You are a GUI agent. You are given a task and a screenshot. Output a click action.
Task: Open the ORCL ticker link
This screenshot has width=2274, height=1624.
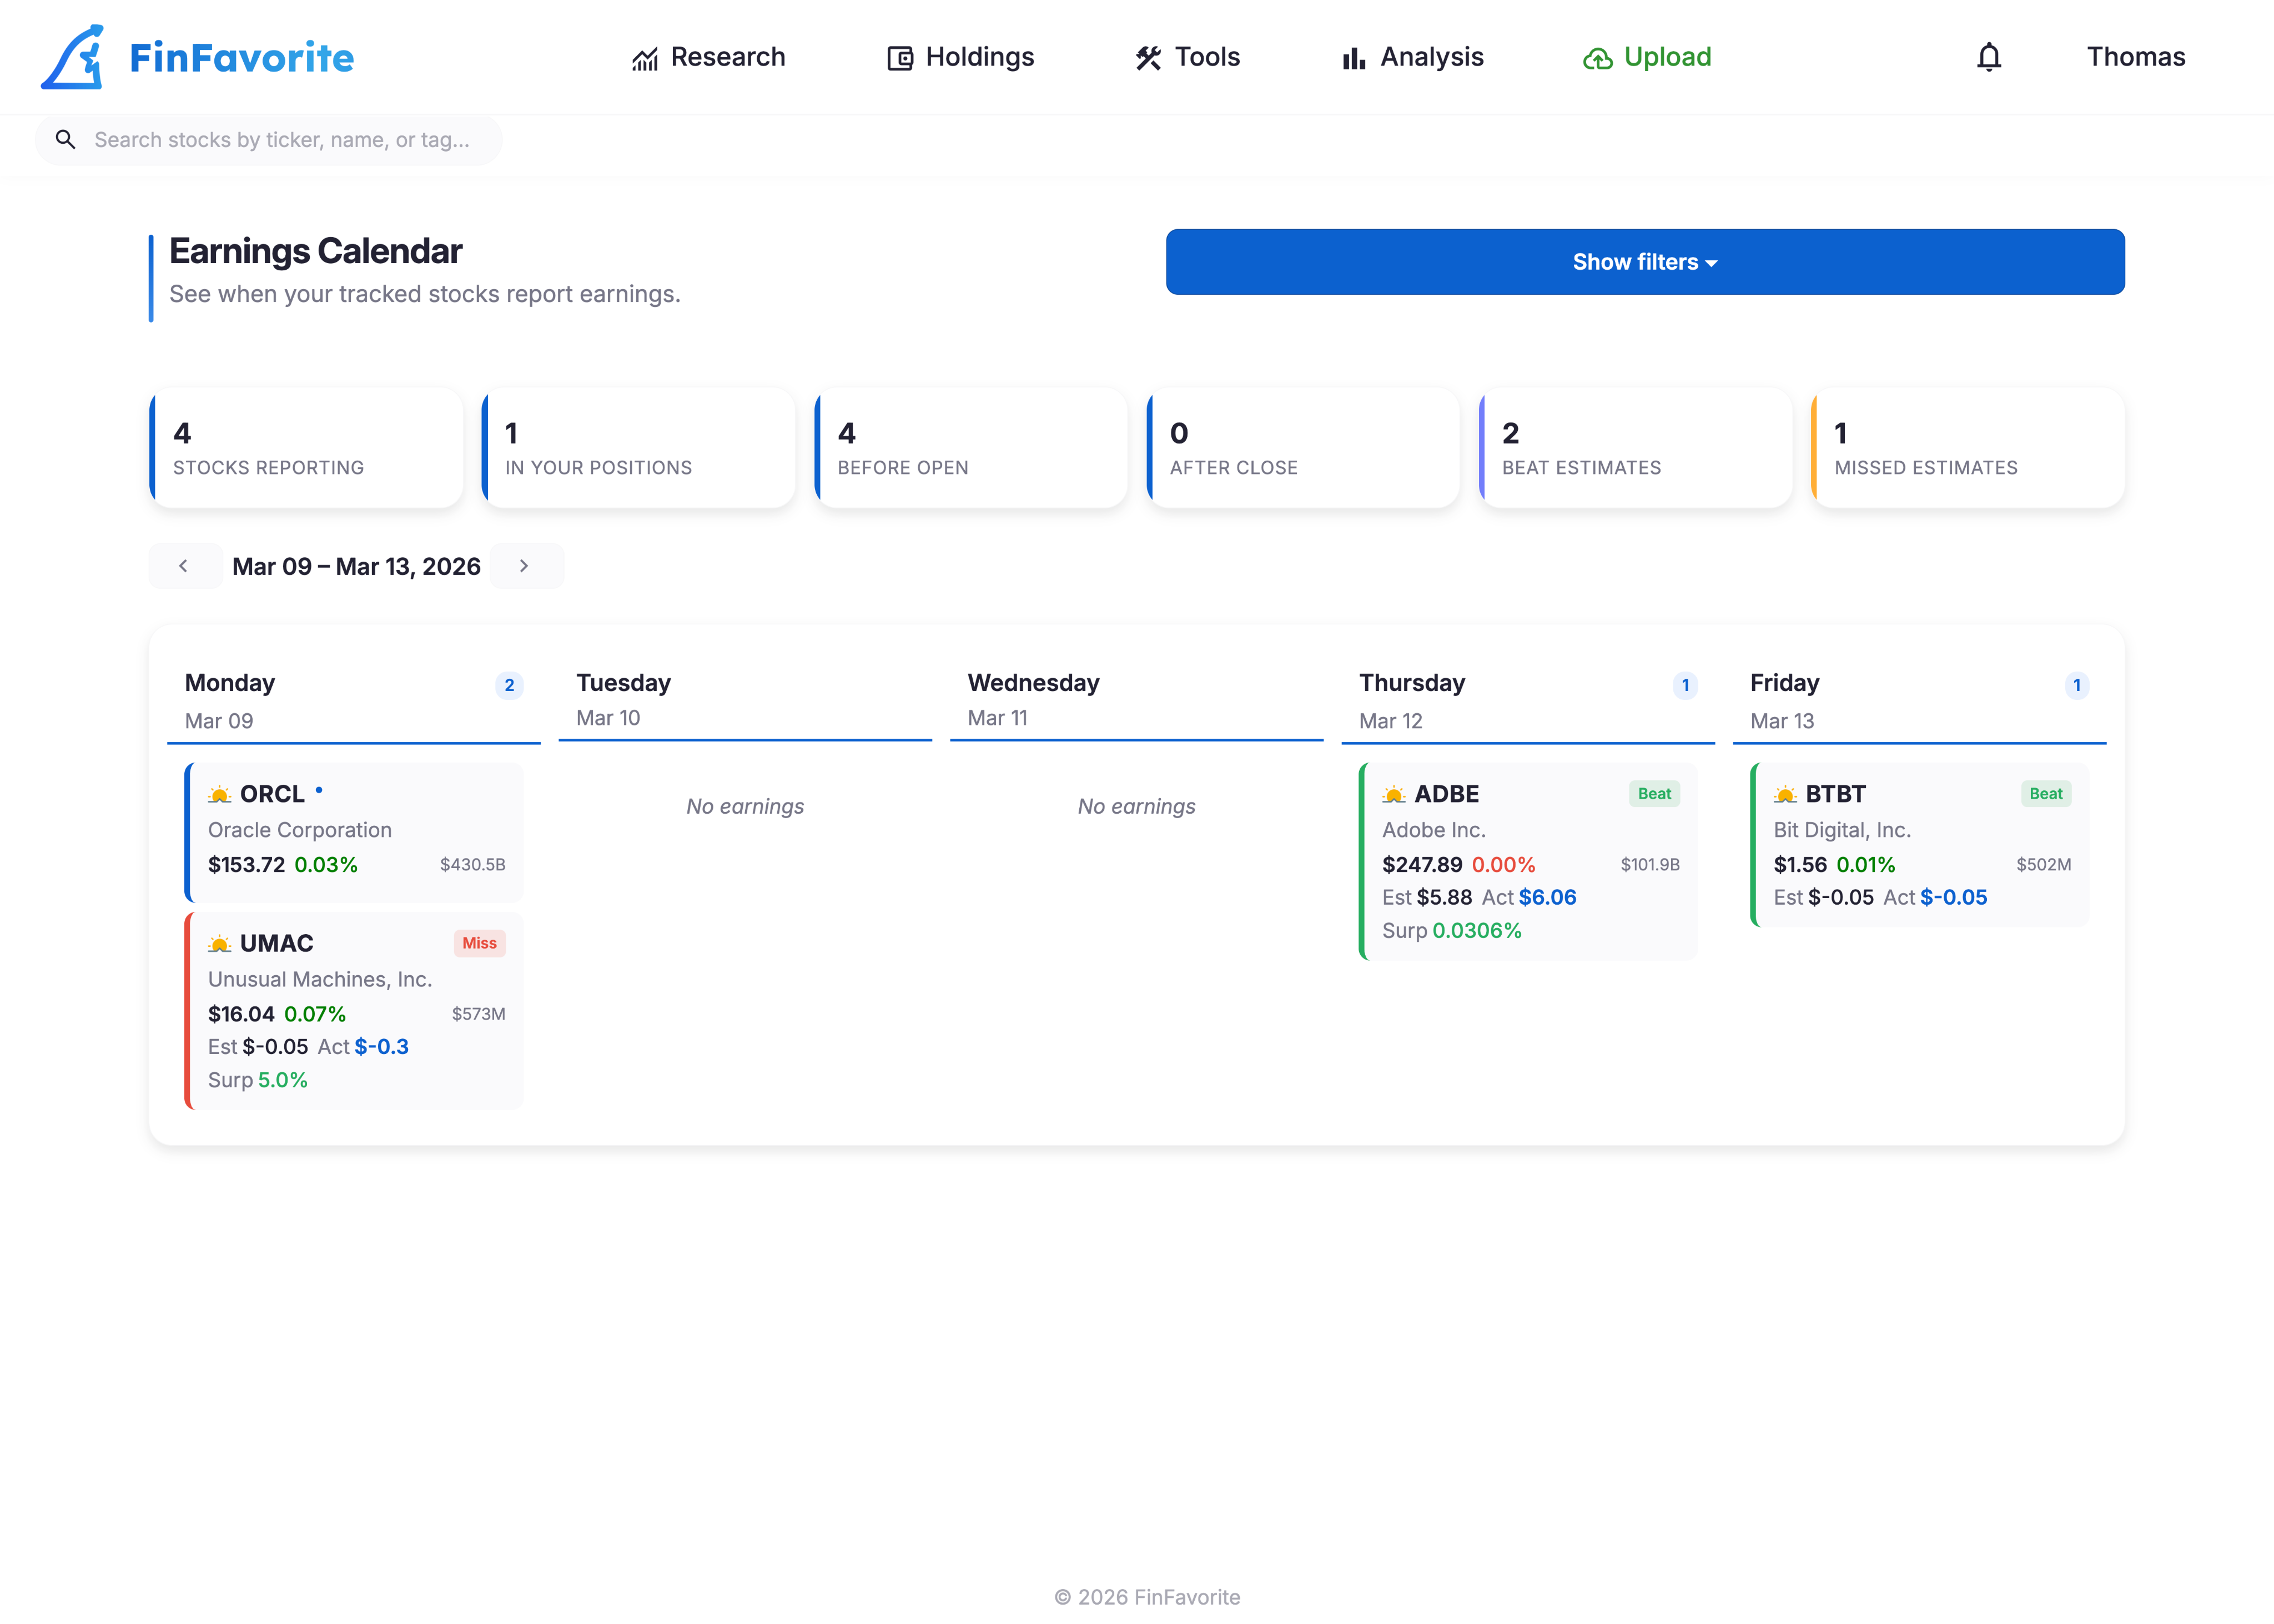[272, 794]
